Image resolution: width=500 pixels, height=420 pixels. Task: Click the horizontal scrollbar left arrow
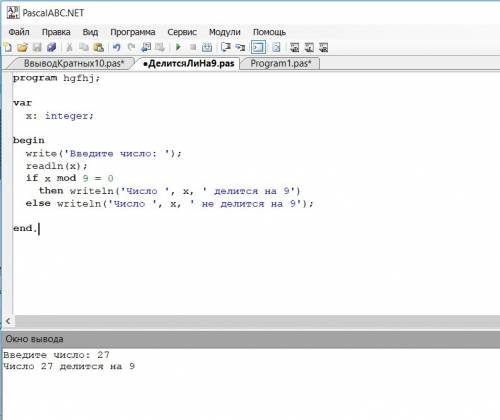point(8,321)
